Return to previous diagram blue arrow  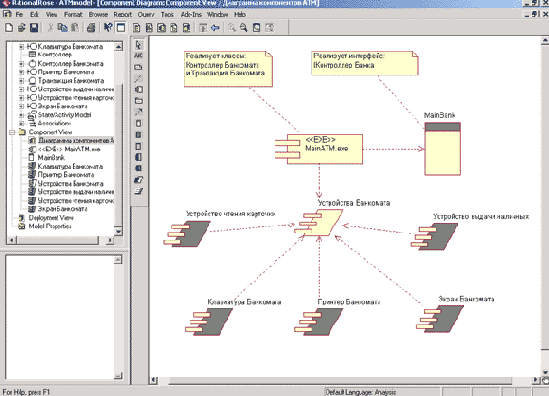click(215, 28)
